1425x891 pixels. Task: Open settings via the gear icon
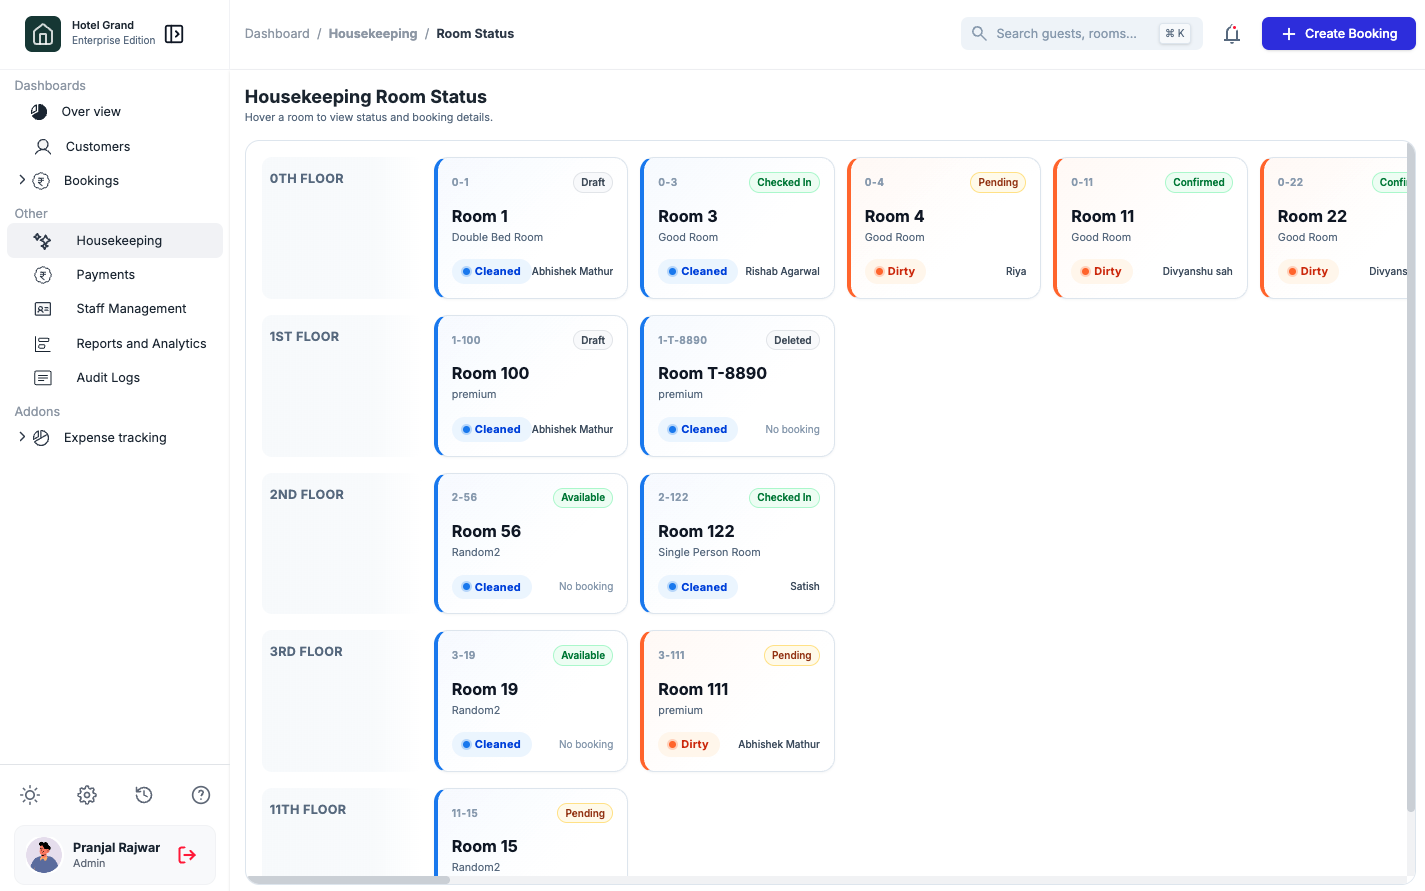pos(87,795)
